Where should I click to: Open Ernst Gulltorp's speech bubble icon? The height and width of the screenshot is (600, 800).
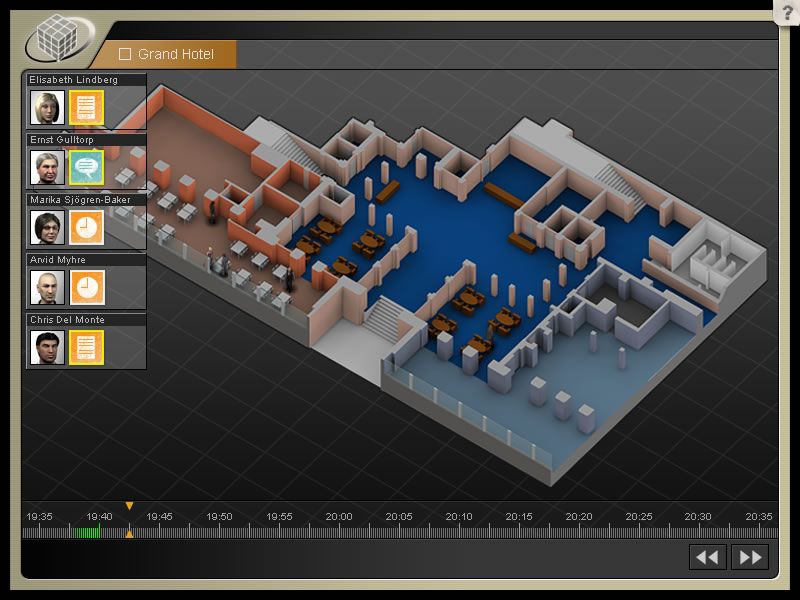pyautogui.click(x=87, y=167)
